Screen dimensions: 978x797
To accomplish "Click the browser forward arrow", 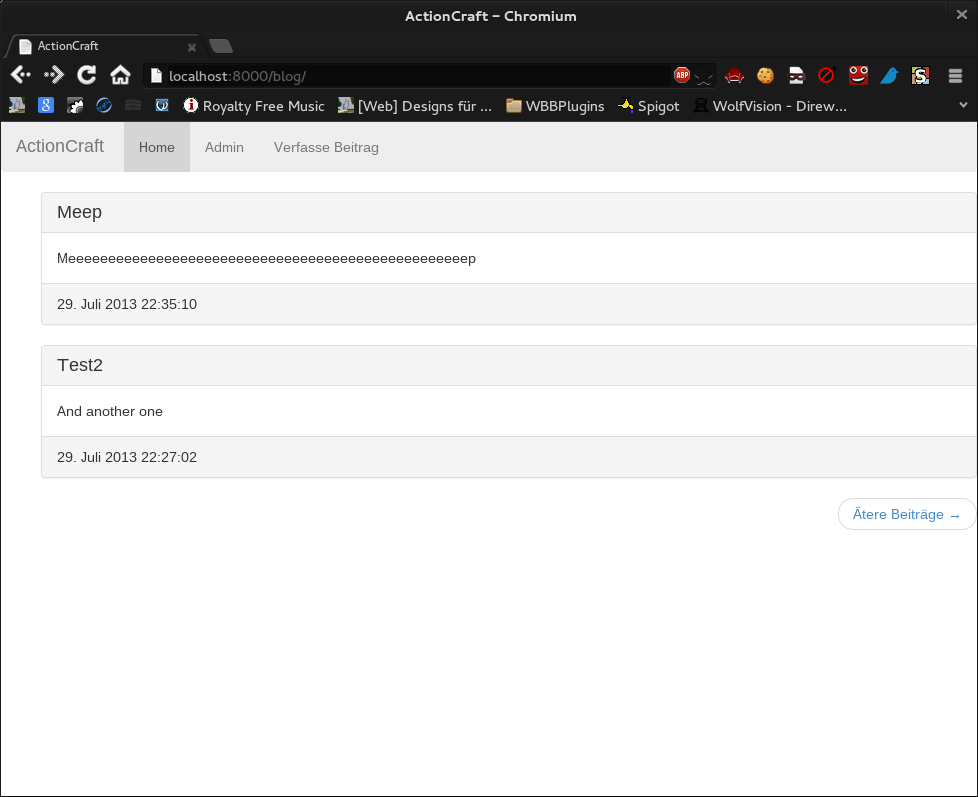I will pyautogui.click(x=53, y=75).
